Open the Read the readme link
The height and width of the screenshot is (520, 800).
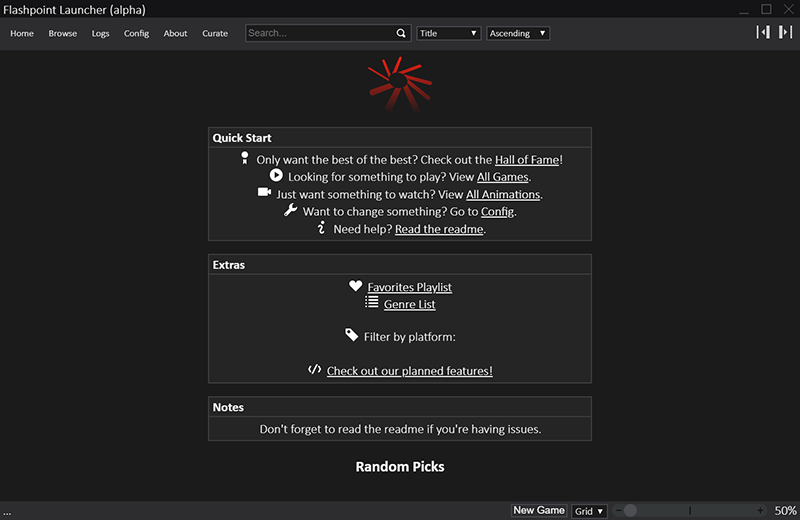click(x=439, y=229)
